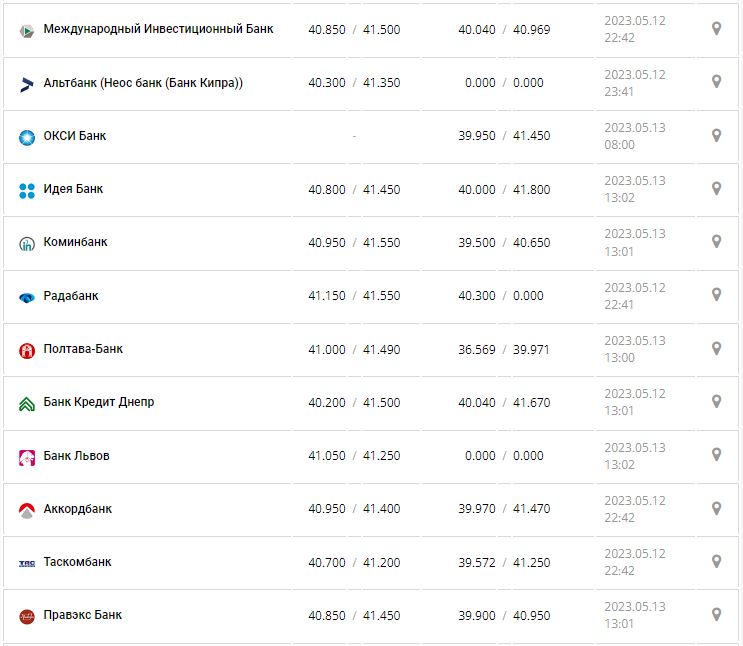This screenshot has width=743, height=646.
Task: Click map pin for Правэкс Банк
Action: tap(716, 614)
